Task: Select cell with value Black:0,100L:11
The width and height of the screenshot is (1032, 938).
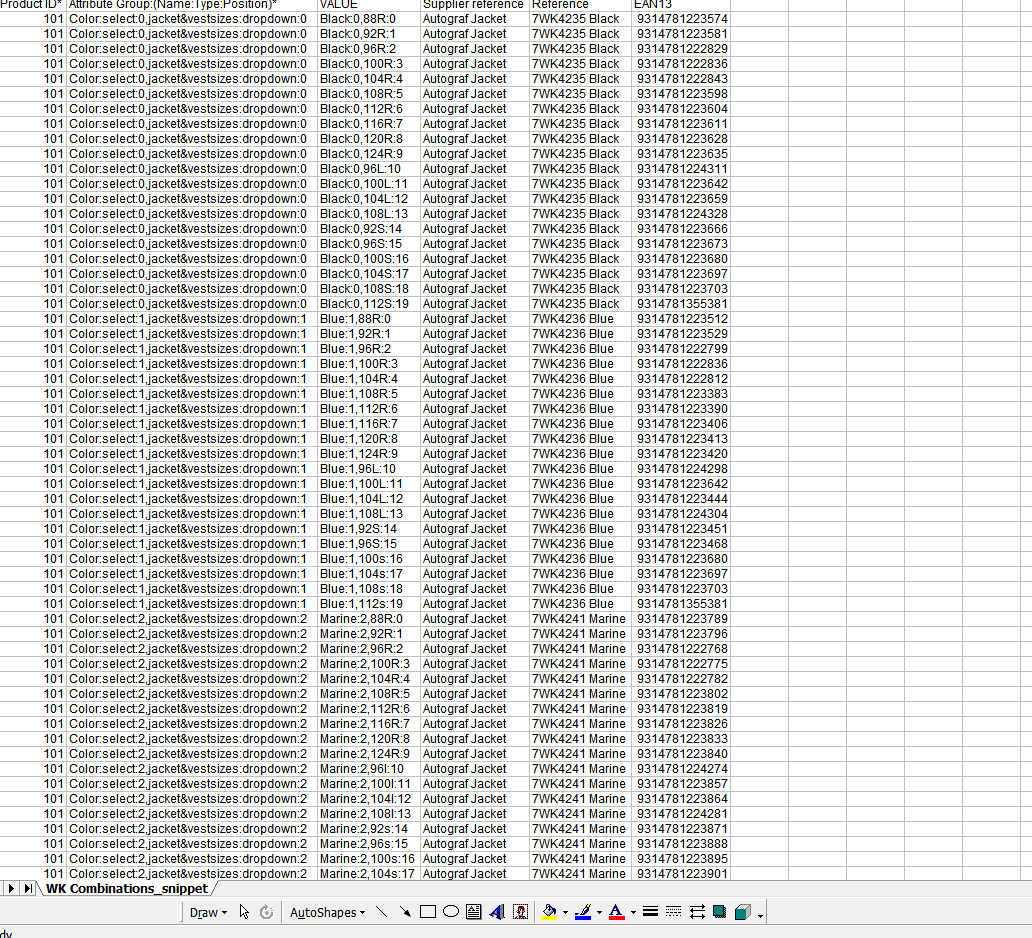Action: click(368, 184)
